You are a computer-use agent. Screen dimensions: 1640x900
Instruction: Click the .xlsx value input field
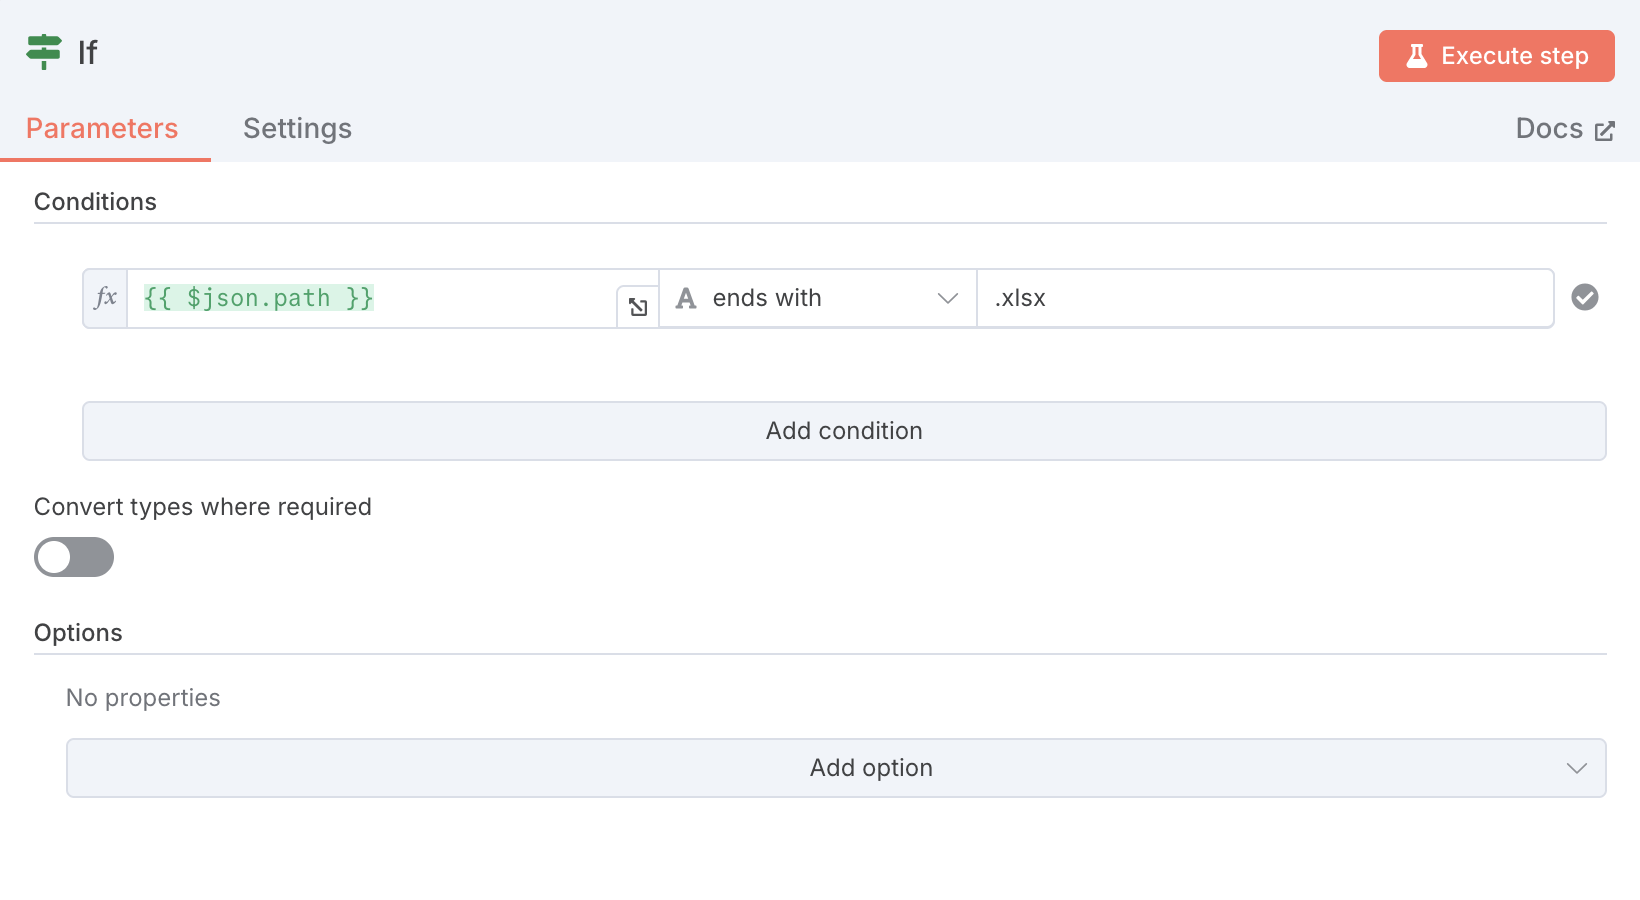pyautogui.click(x=1264, y=298)
